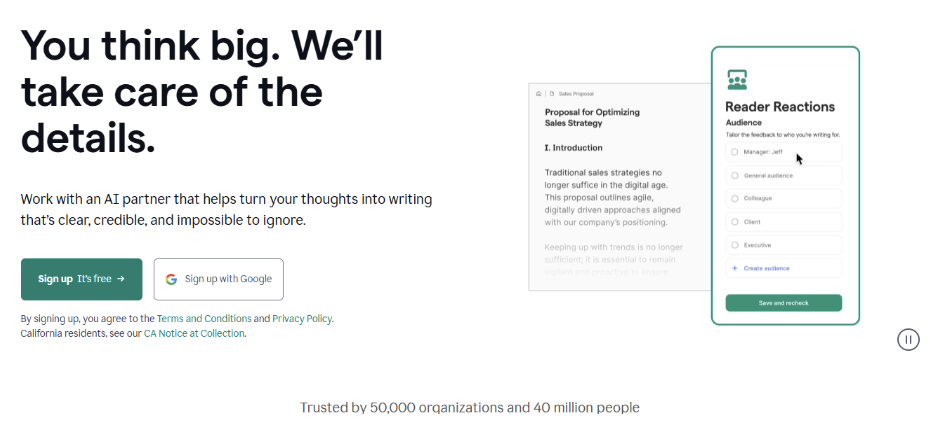The height and width of the screenshot is (428, 930).
Task: Click the plus icon for Create audience
Action: pos(735,268)
